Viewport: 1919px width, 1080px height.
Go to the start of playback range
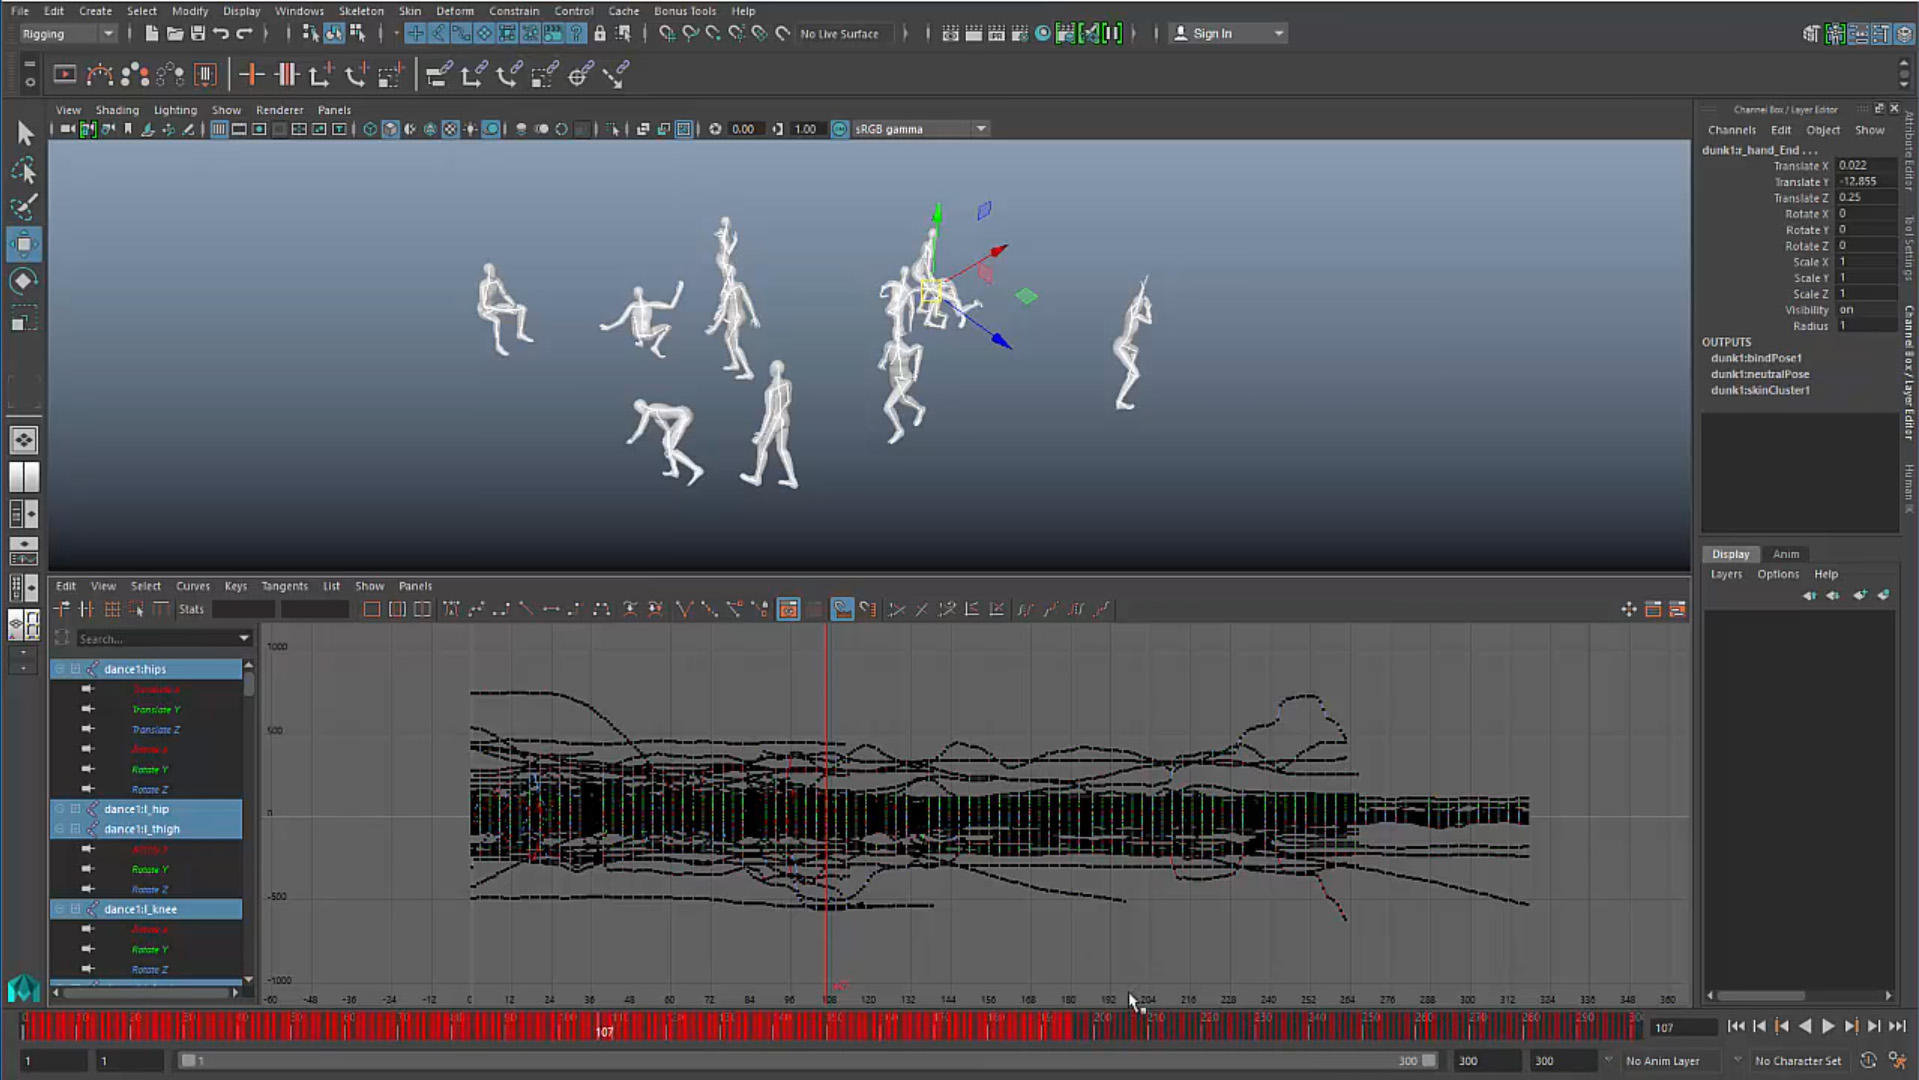coord(1736,1026)
